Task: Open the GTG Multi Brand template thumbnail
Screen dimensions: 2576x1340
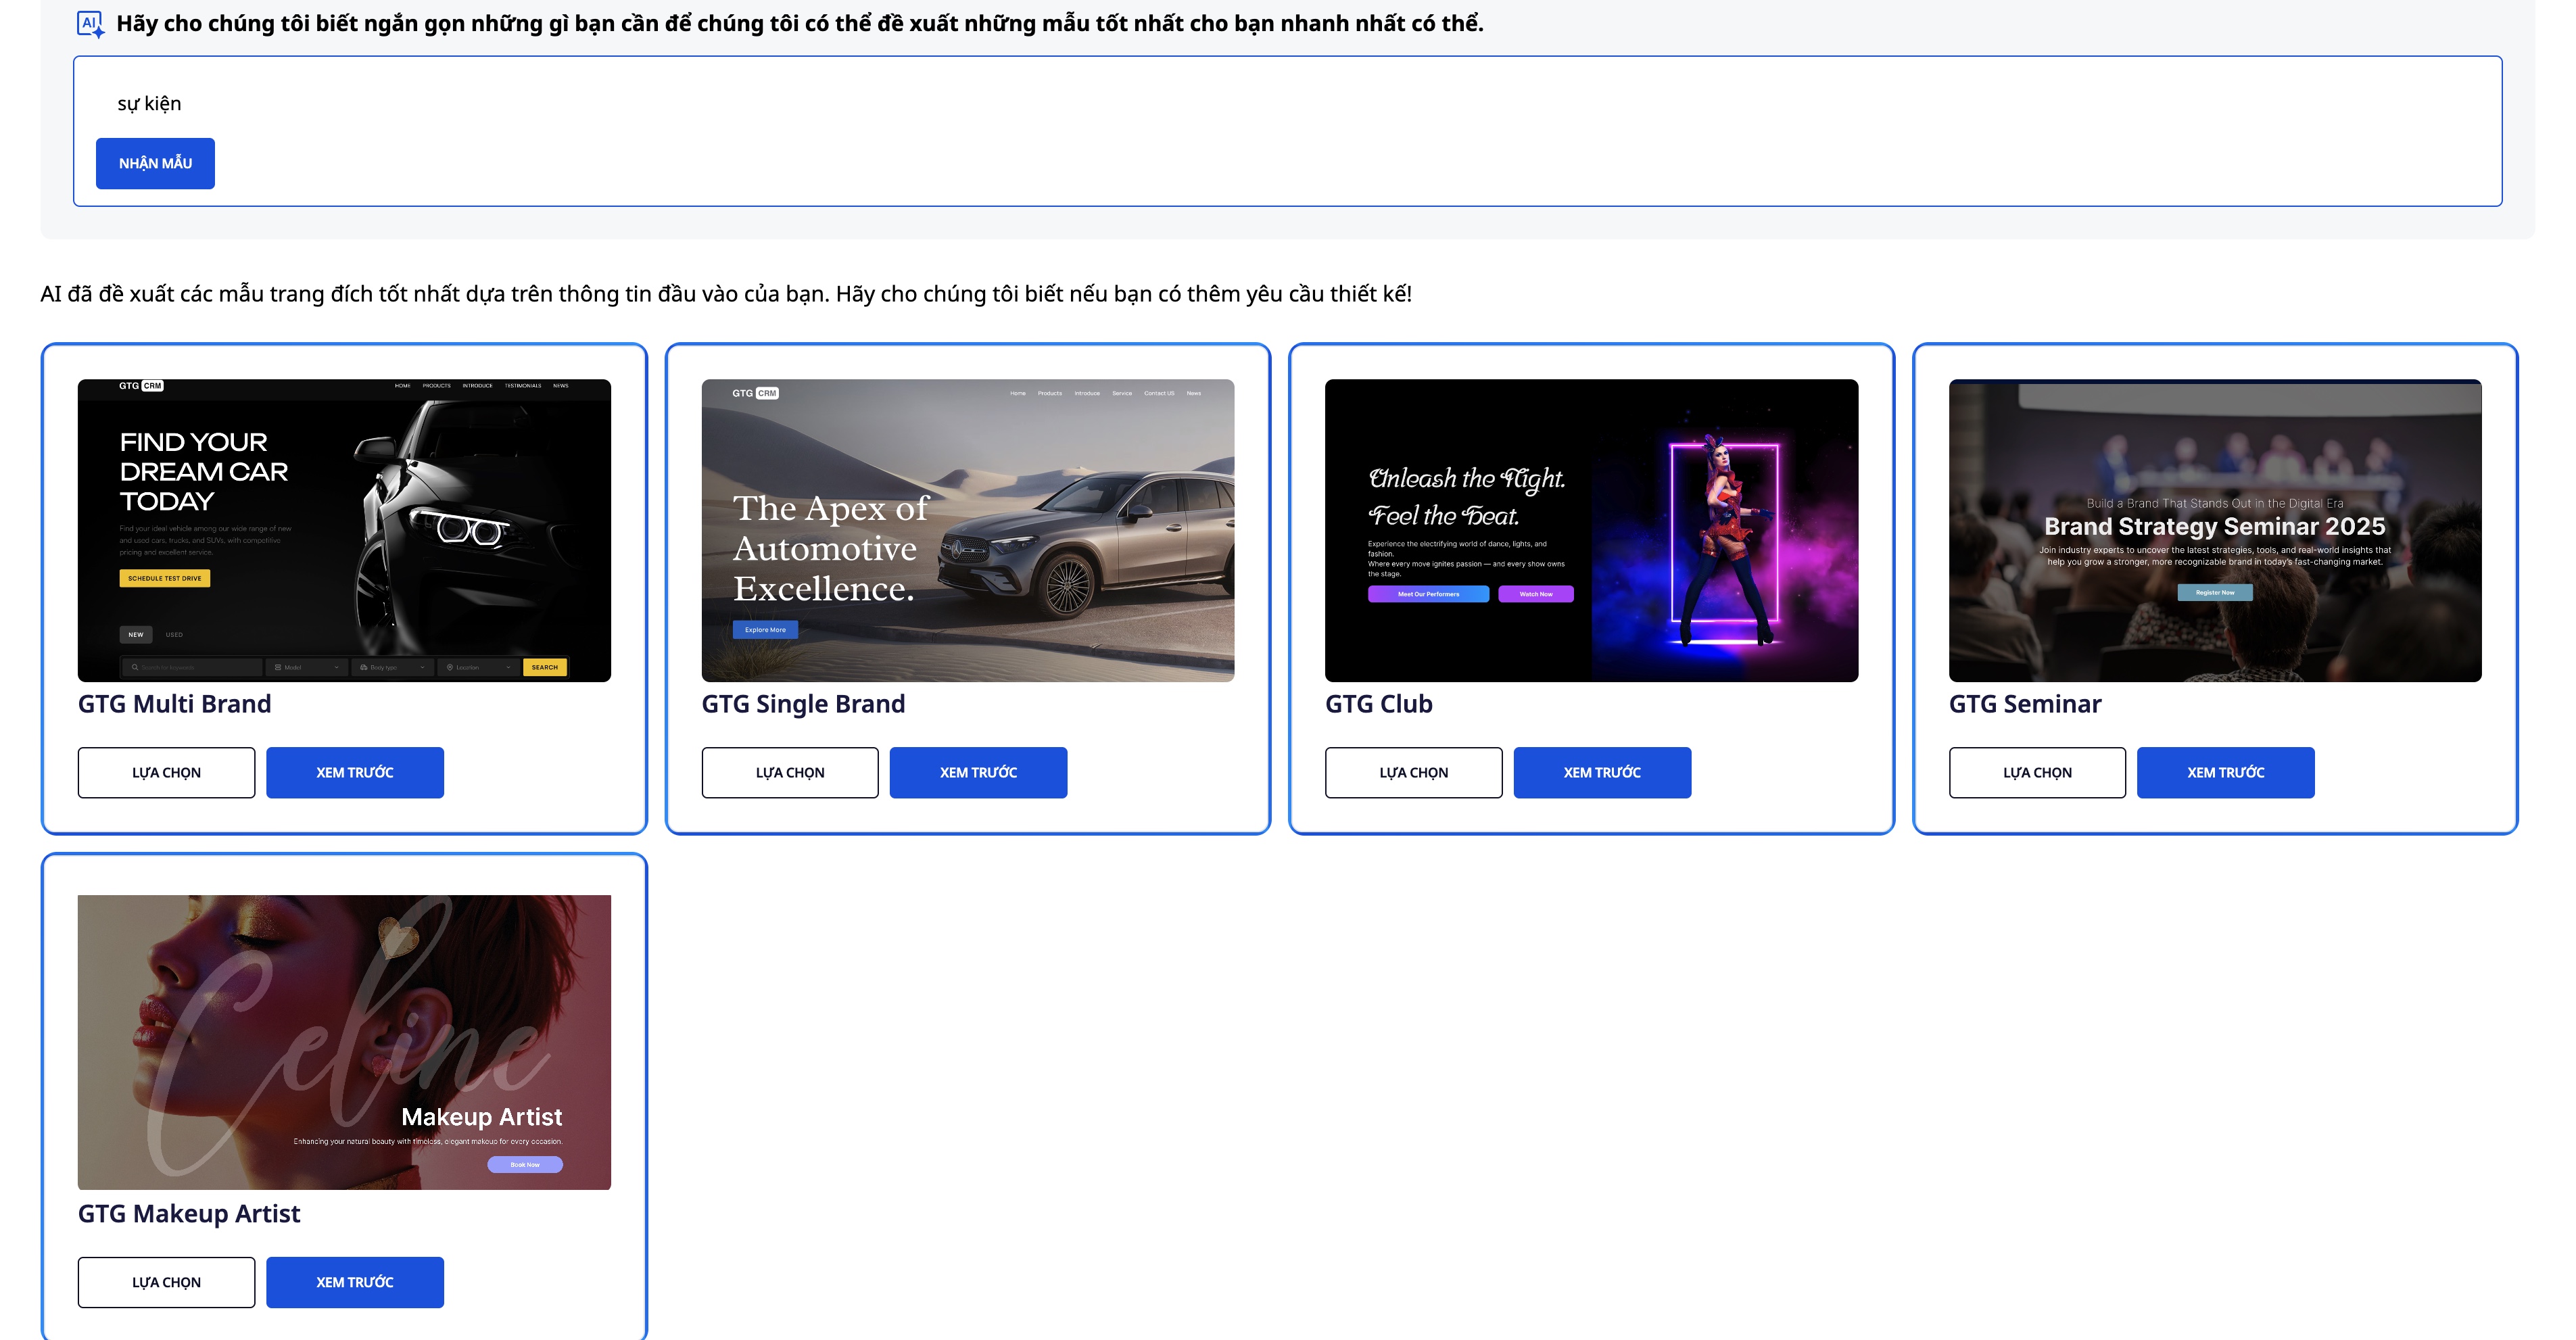Action: [x=344, y=530]
